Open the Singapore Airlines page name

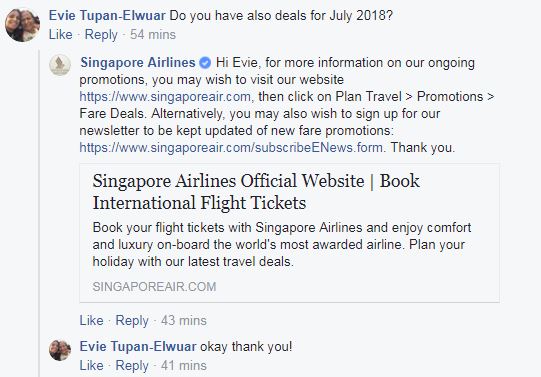point(138,63)
